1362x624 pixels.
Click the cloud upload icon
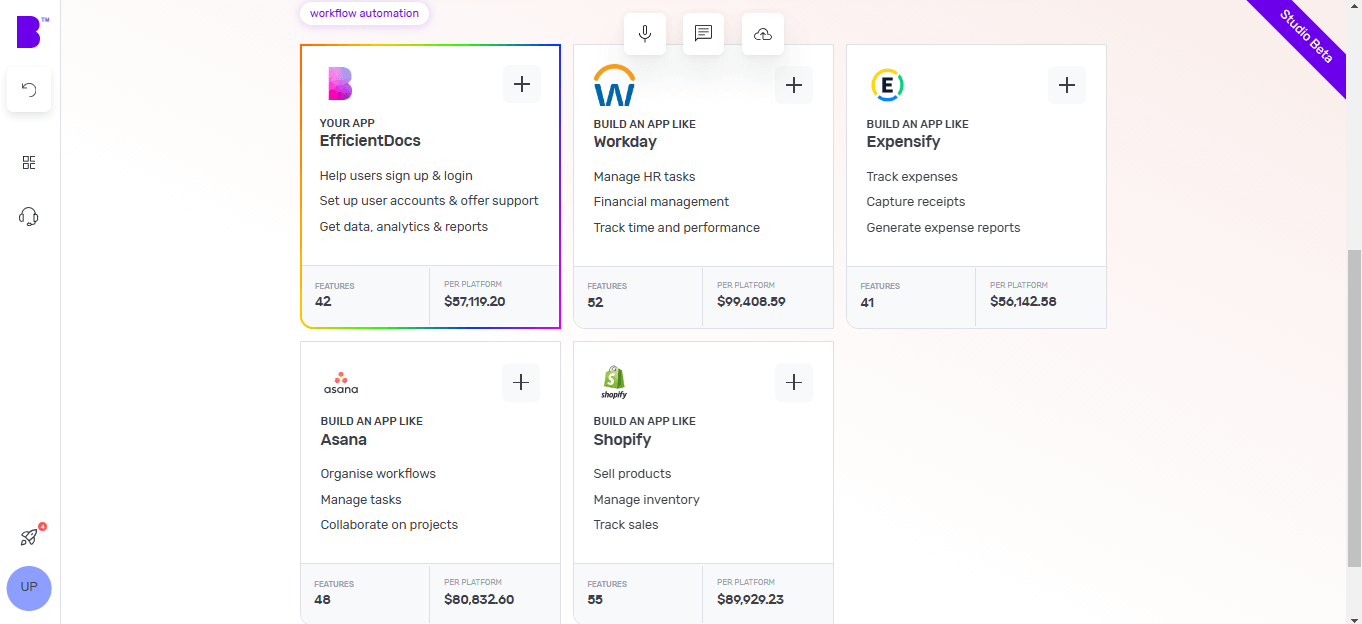click(763, 34)
